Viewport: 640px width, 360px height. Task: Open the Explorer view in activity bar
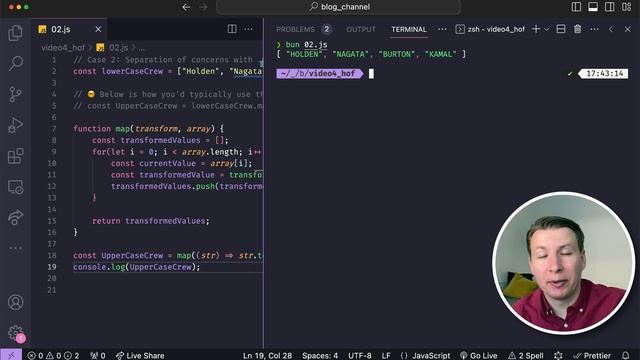pyautogui.click(x=16, y=33)
